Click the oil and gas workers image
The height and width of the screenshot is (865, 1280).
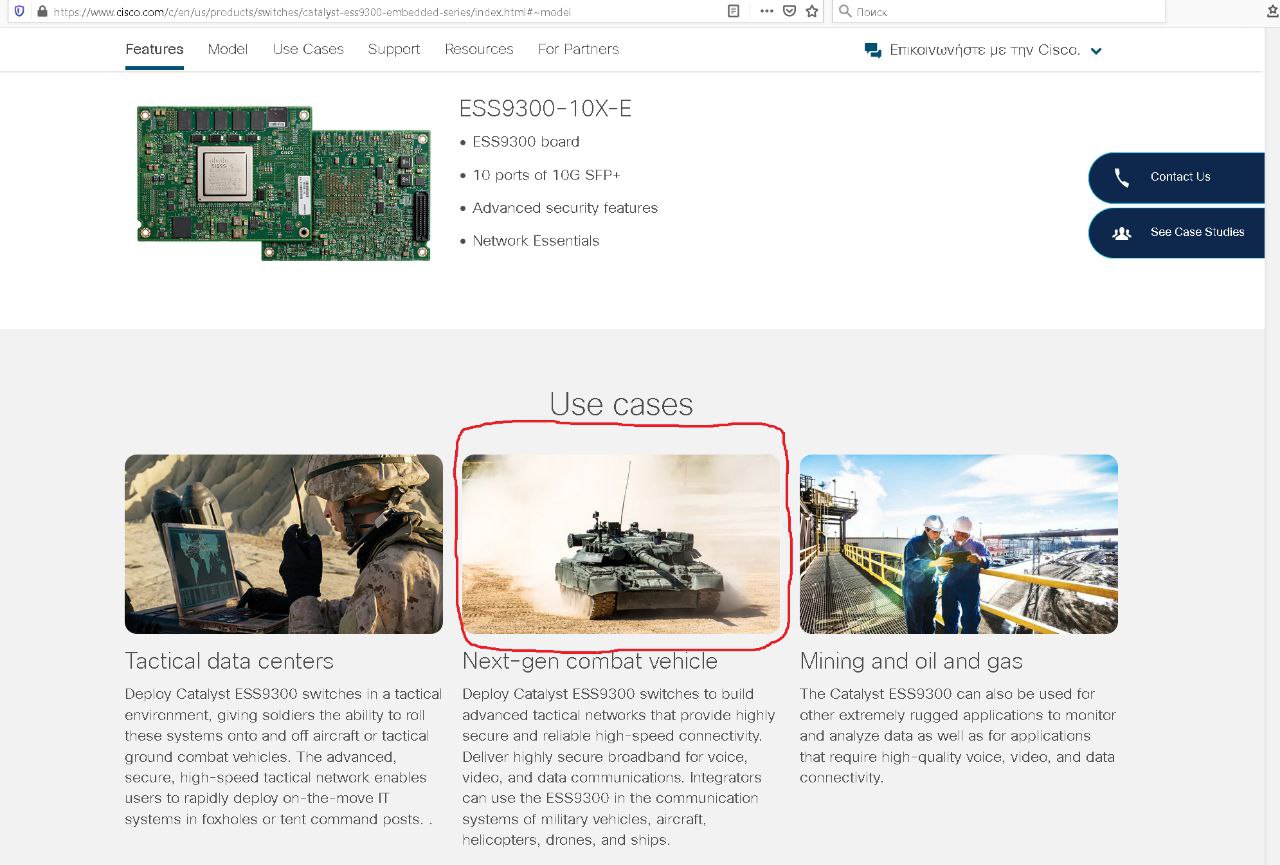(x=959, y=544)
